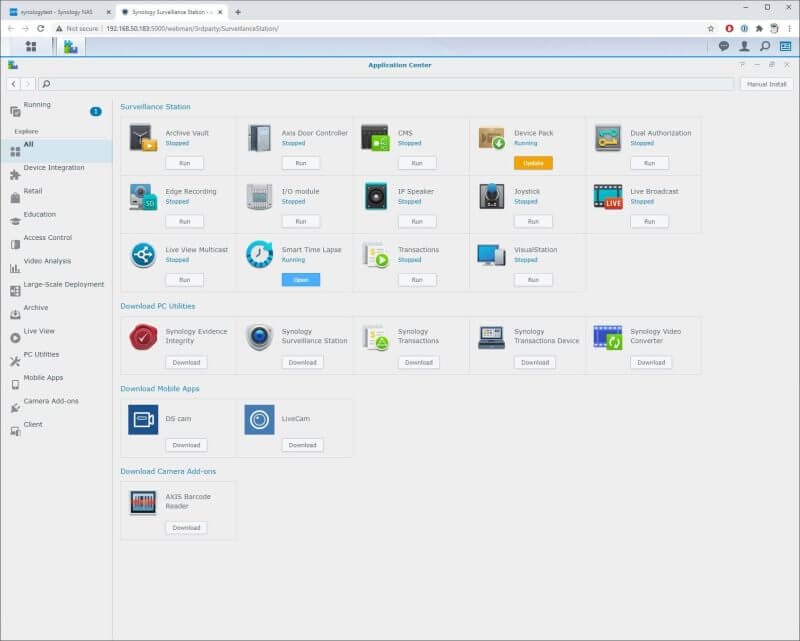Image resolution: width=800 pixels, height=641 pixels.
Task: Open the Smart Time Lapse application
Action: 301,280
